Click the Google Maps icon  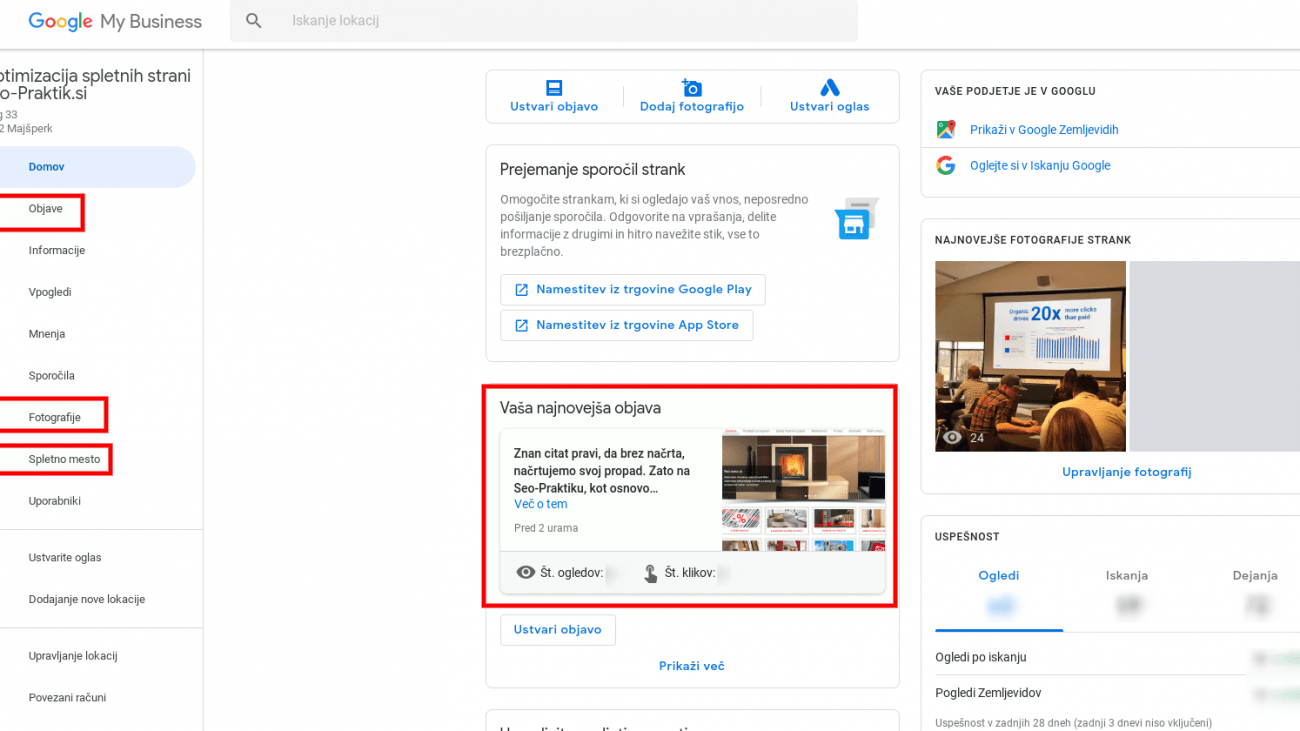click(946, 130)
